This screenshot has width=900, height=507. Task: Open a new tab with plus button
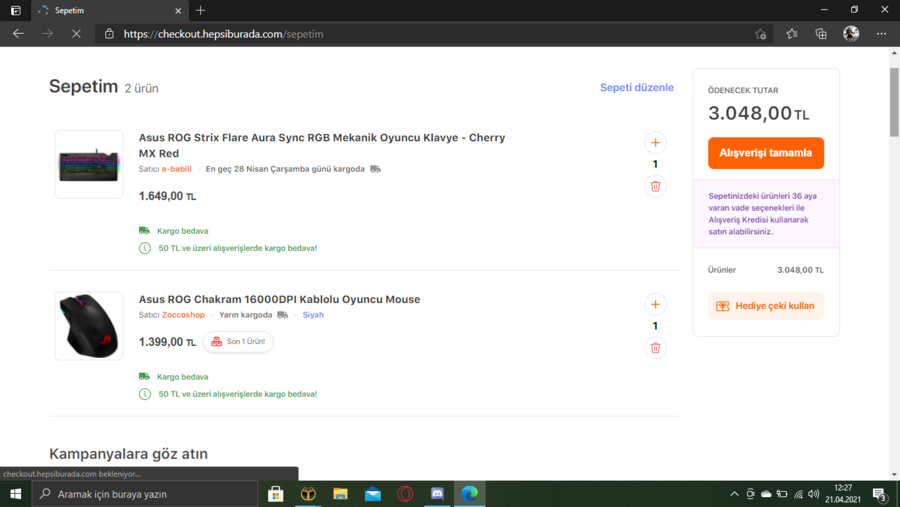200,10
